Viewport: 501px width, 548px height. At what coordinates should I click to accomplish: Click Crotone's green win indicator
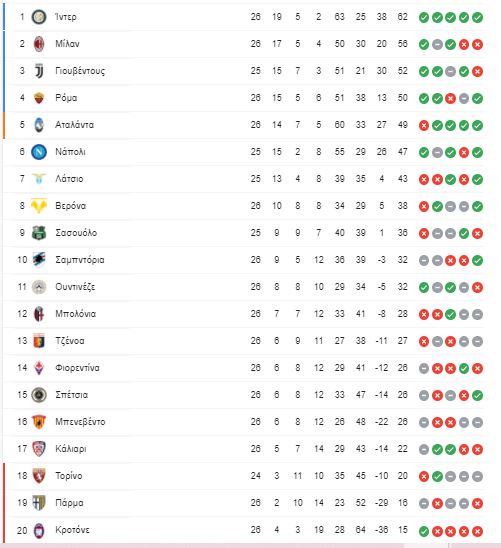pyautogui.click(x=424, y=531)
